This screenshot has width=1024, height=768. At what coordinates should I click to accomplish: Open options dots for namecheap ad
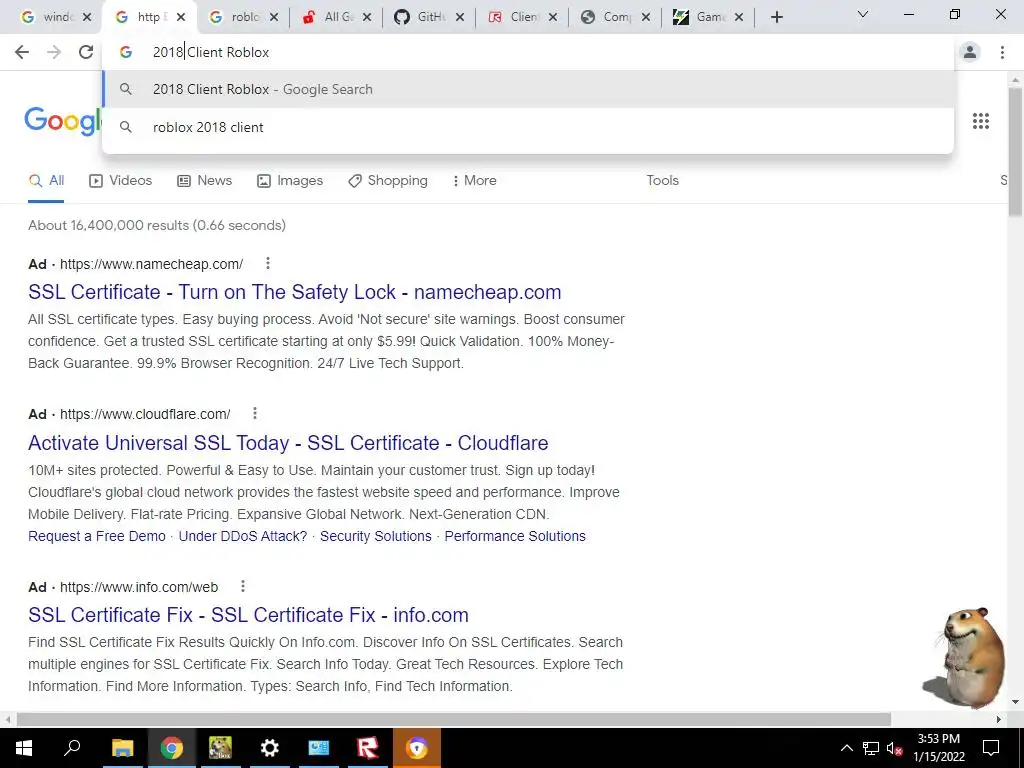(x=268, y=263)
